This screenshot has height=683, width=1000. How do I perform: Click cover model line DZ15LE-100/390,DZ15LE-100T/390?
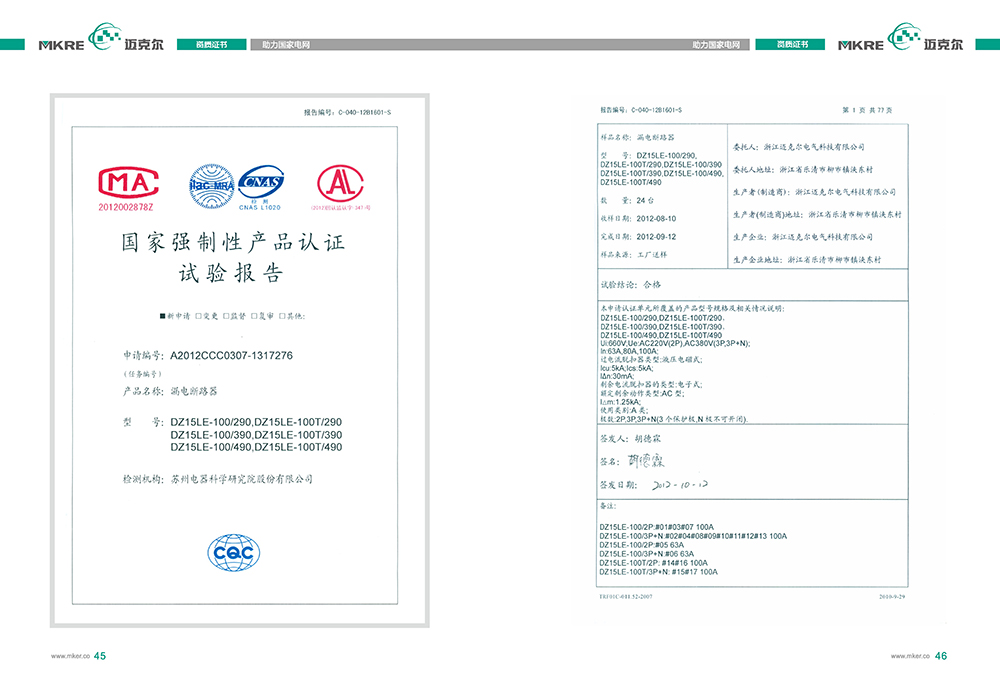256,435
